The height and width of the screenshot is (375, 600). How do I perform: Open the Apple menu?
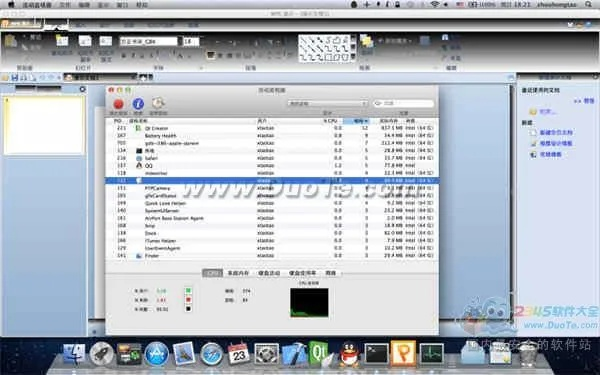click(x=11, y=5)
